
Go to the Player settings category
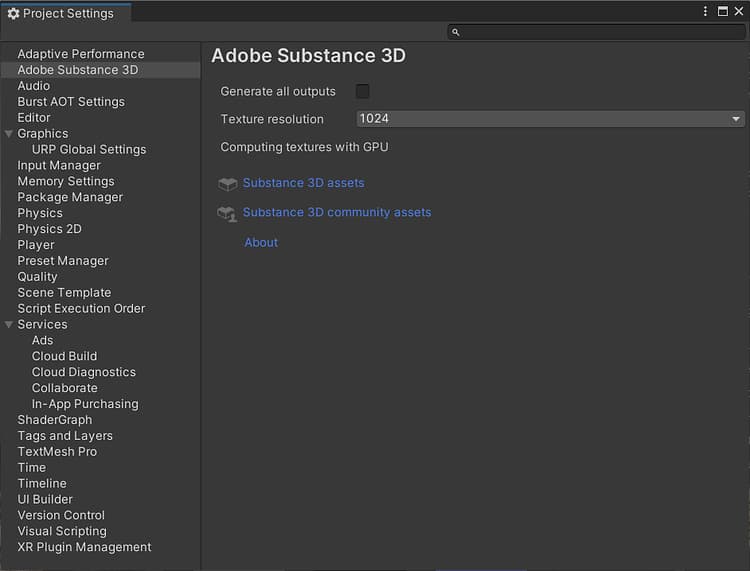pyautogui.click(x=36, y=245)
